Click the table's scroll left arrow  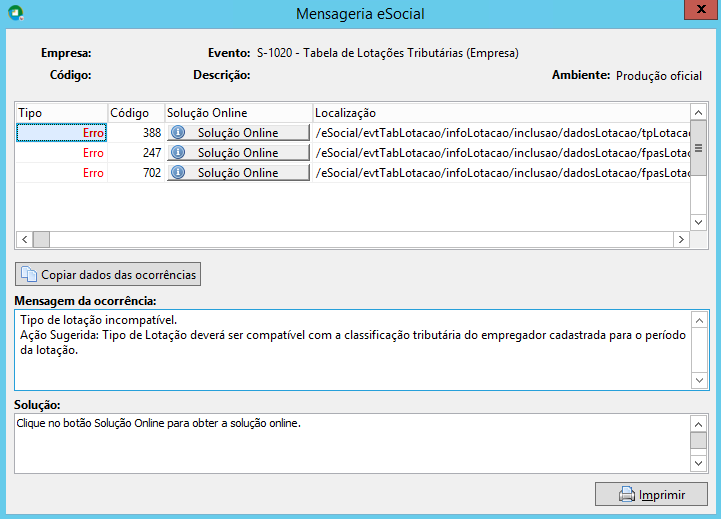tap(25, 240)
